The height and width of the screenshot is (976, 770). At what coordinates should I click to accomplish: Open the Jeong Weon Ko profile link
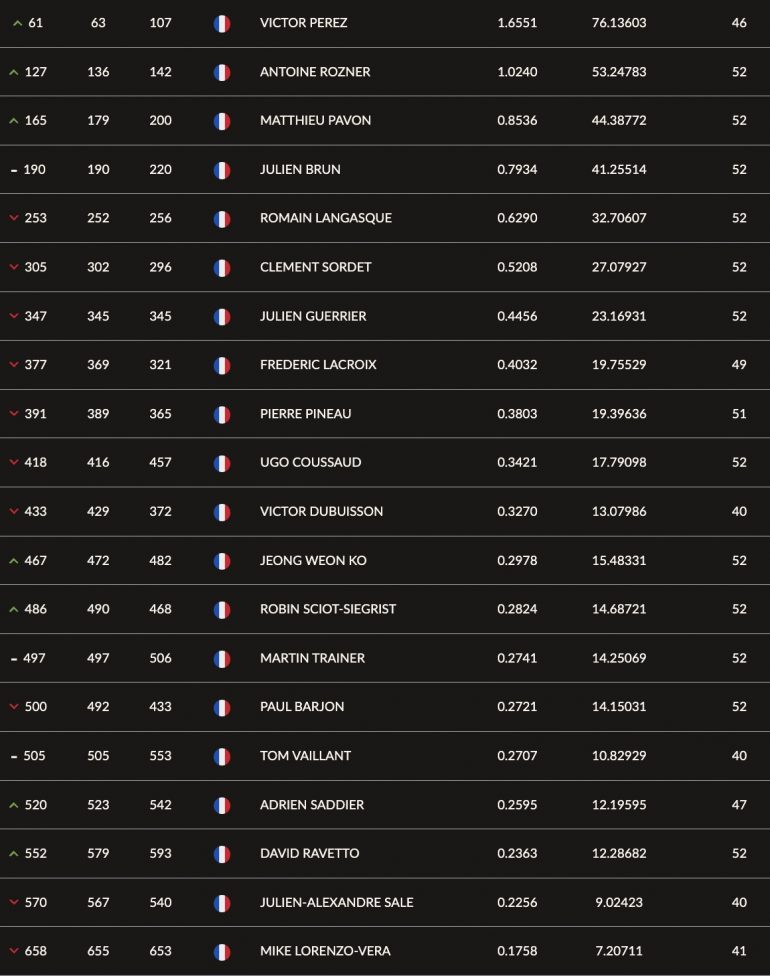pos(313,561)
